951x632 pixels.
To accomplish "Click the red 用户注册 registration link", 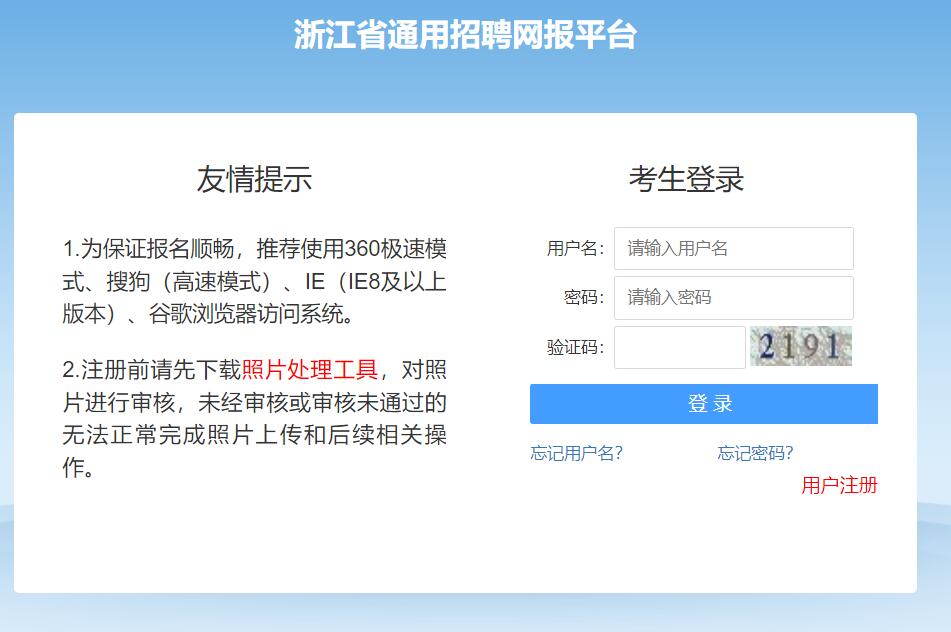I will click(838, 486).
